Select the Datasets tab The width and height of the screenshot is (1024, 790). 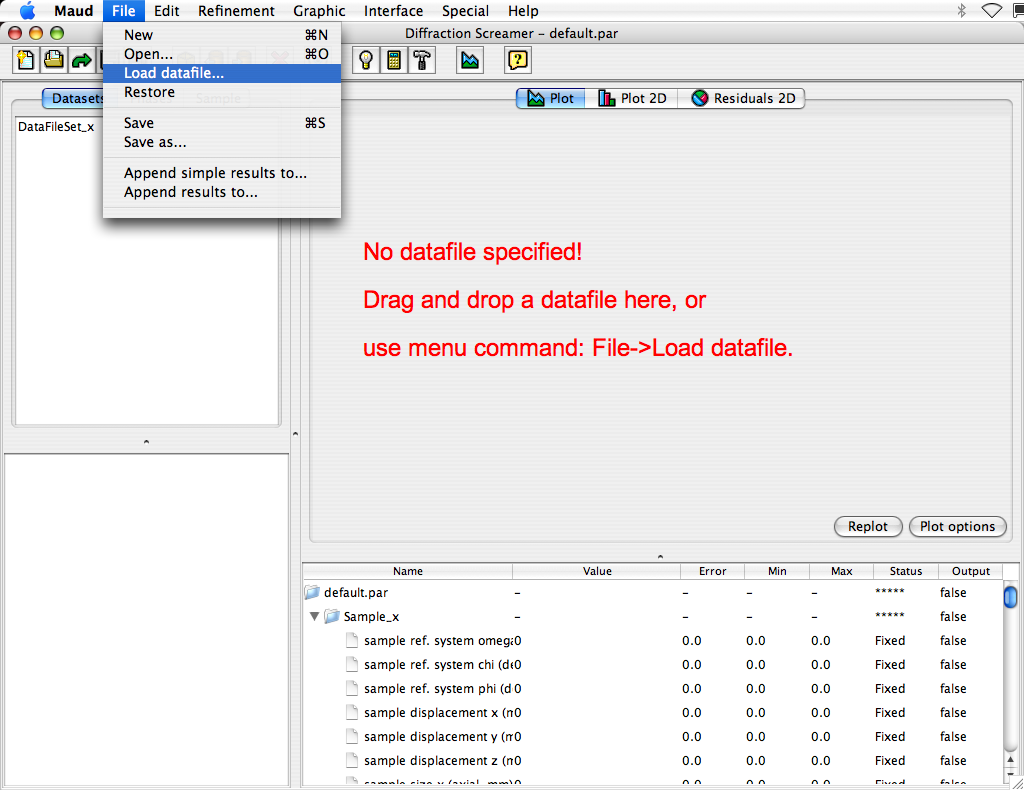click(74, 99)
